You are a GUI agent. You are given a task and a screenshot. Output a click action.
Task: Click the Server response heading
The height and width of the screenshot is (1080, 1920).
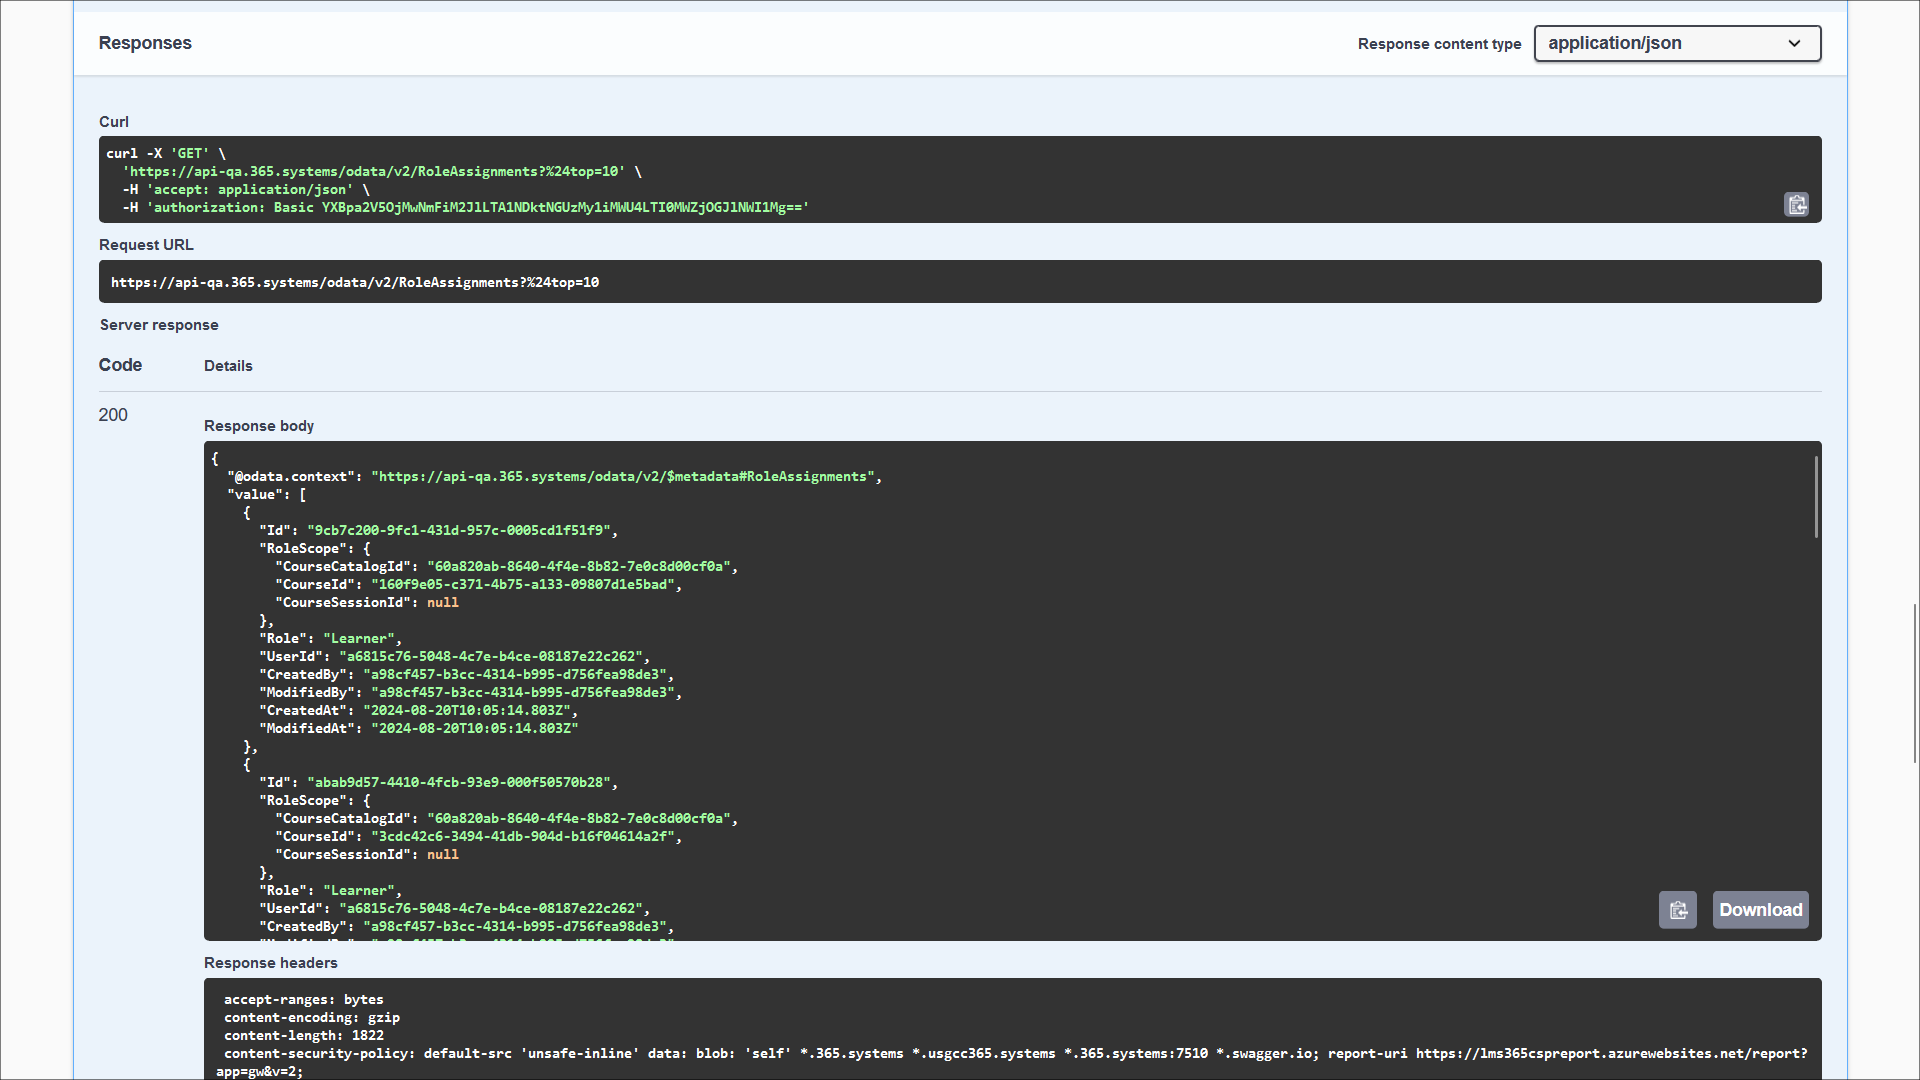(159, 325)
